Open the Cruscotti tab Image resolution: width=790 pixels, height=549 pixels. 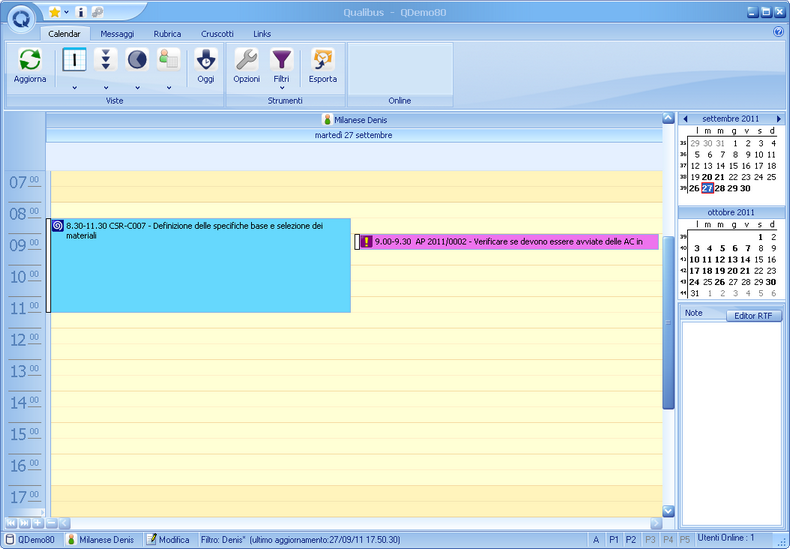(x=217, y=34)
